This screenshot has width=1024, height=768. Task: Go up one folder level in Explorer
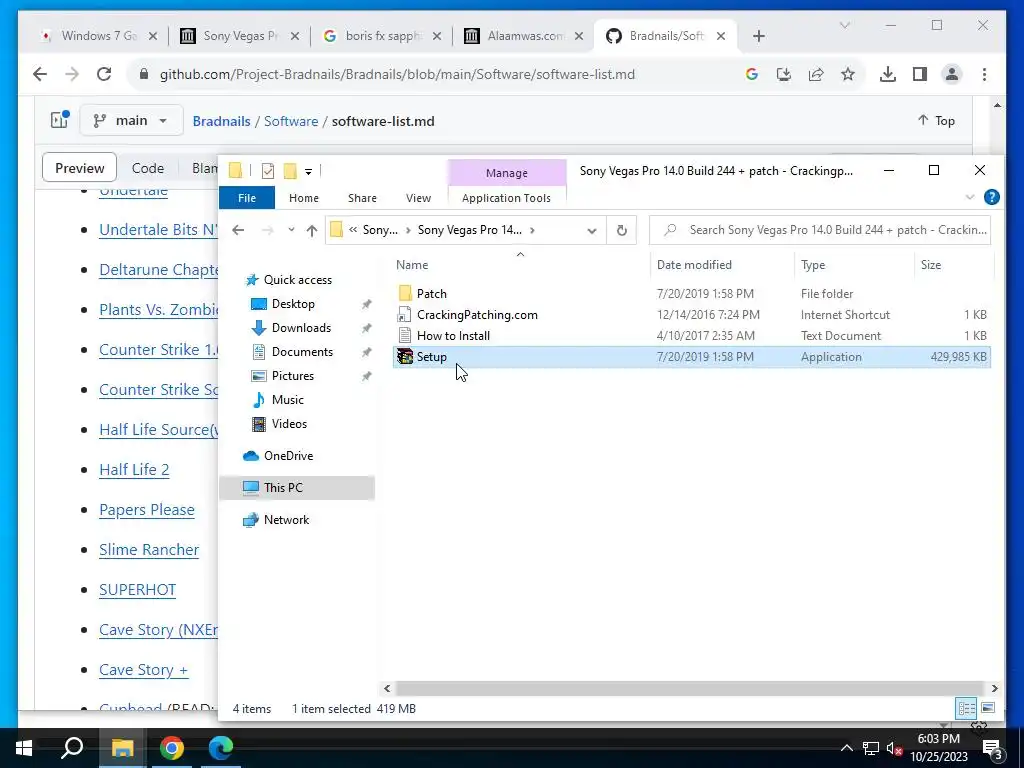312,230
